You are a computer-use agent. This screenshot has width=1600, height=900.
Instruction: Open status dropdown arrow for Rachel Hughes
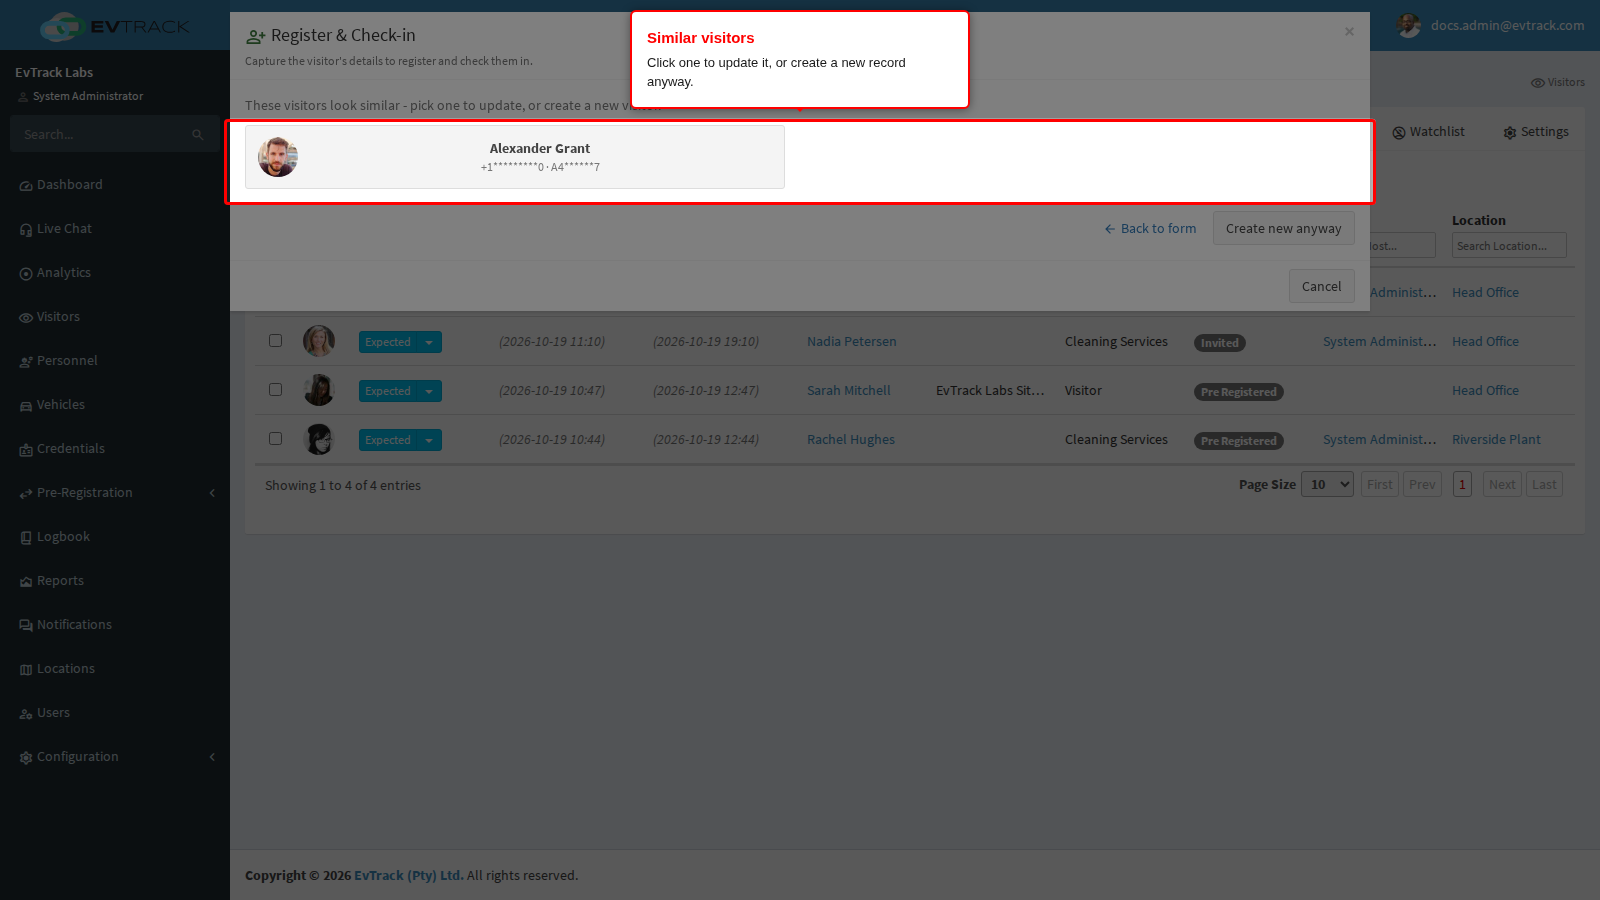(x=429, y=440)
